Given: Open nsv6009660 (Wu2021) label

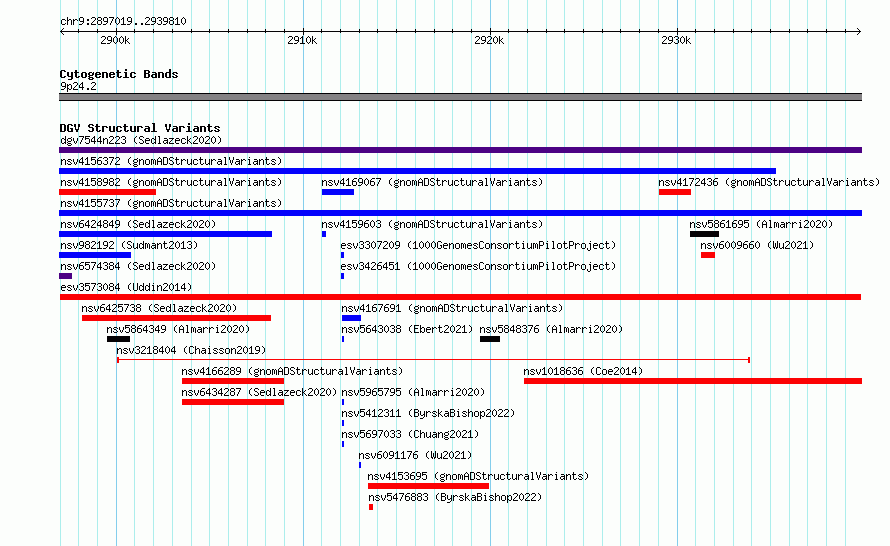Looking at the screenshot, I should [x=757, y=245].
